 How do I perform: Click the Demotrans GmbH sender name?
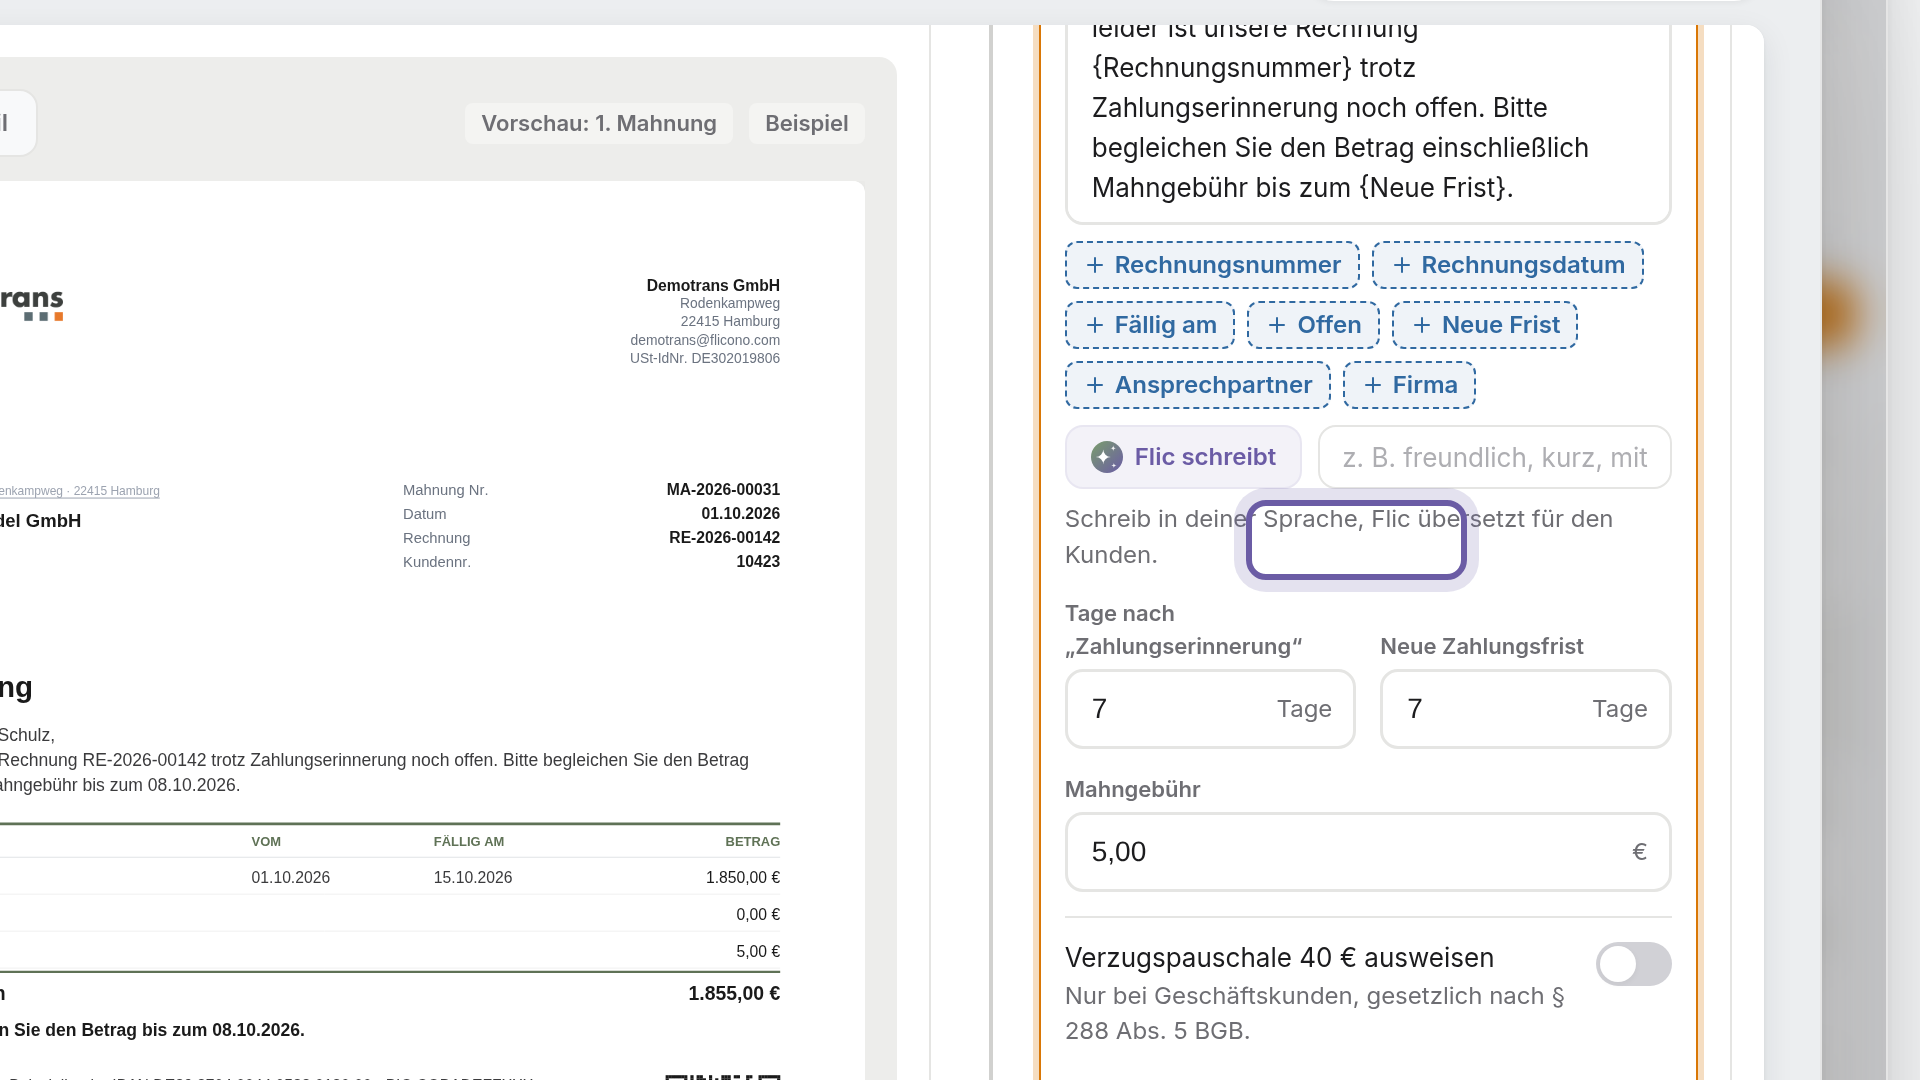click(713, 285)
